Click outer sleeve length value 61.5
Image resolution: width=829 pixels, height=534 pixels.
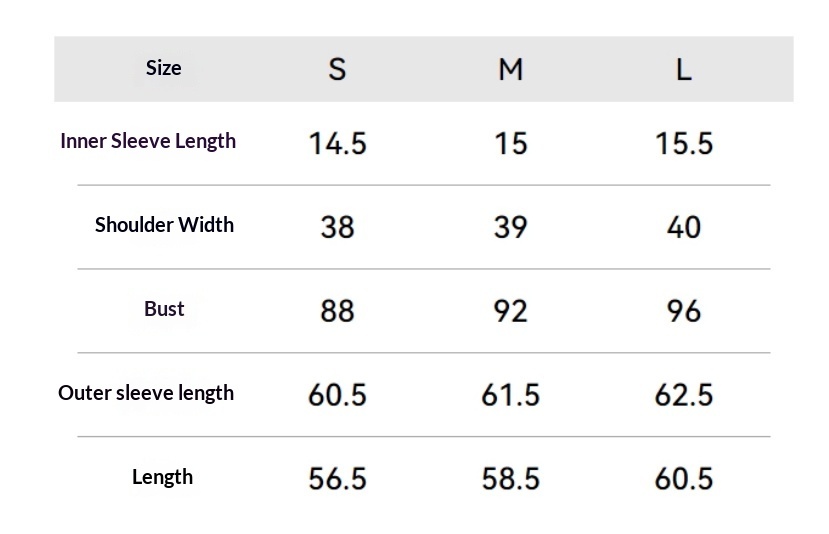(x=510, y=395)
